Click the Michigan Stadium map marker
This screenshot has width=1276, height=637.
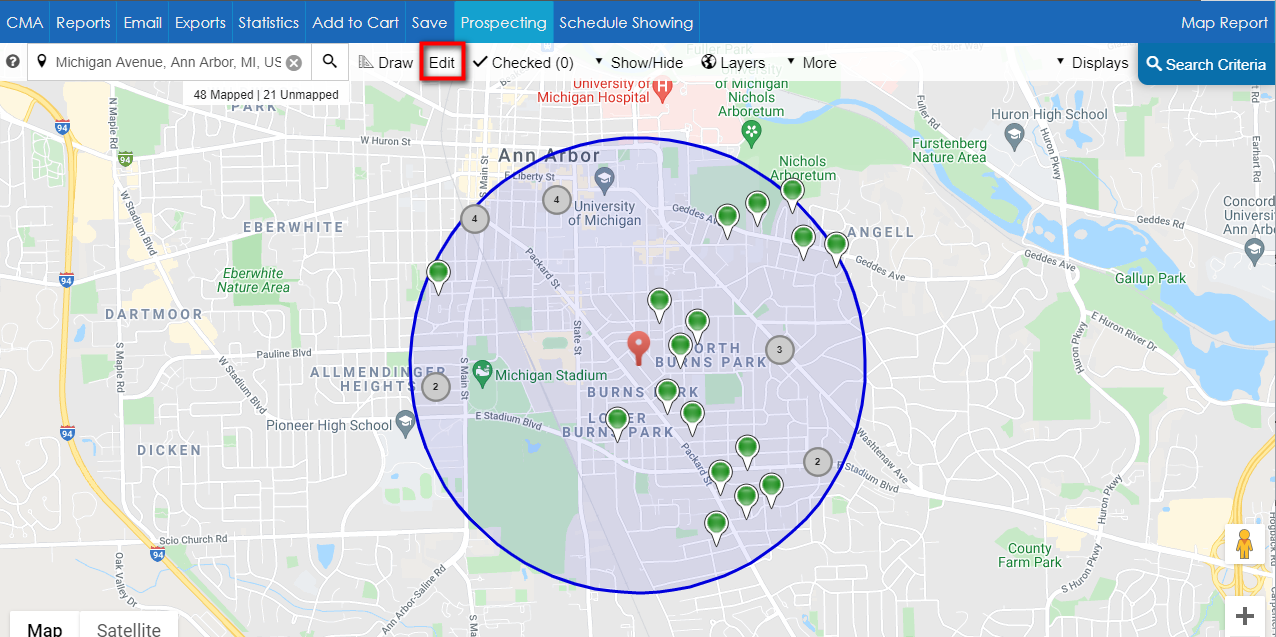483,373
